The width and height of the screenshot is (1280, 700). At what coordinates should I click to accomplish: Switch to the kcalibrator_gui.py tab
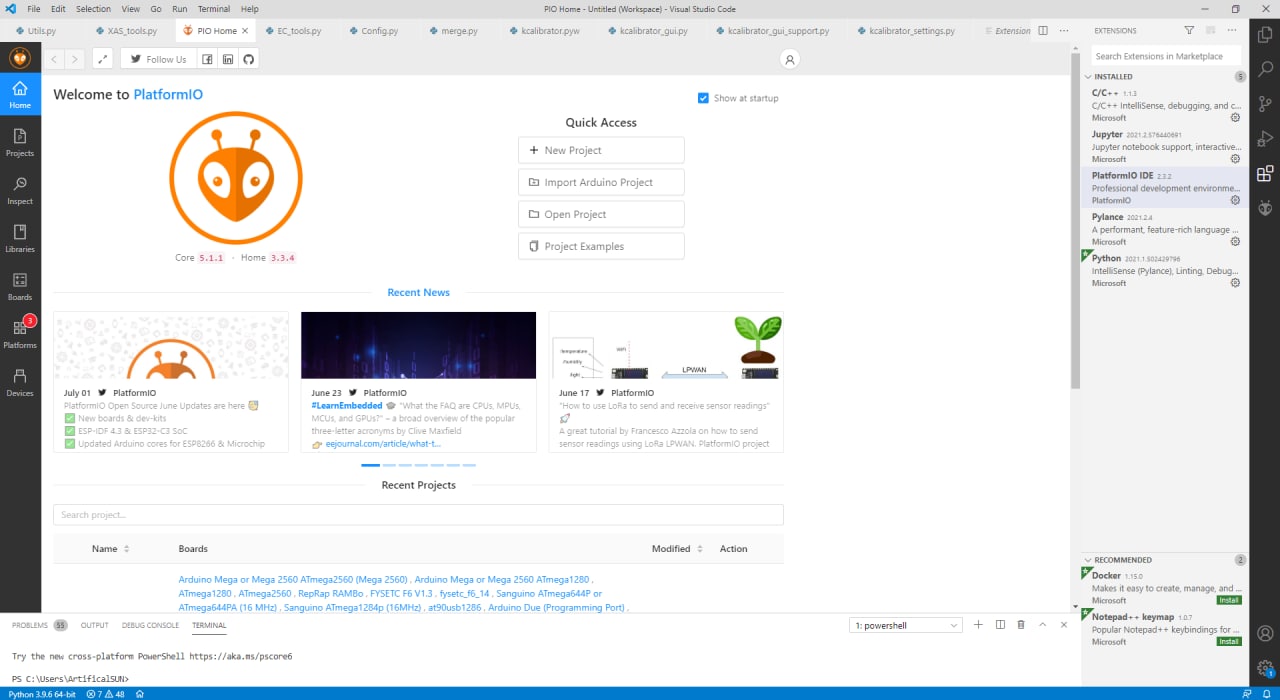[653, 31]
